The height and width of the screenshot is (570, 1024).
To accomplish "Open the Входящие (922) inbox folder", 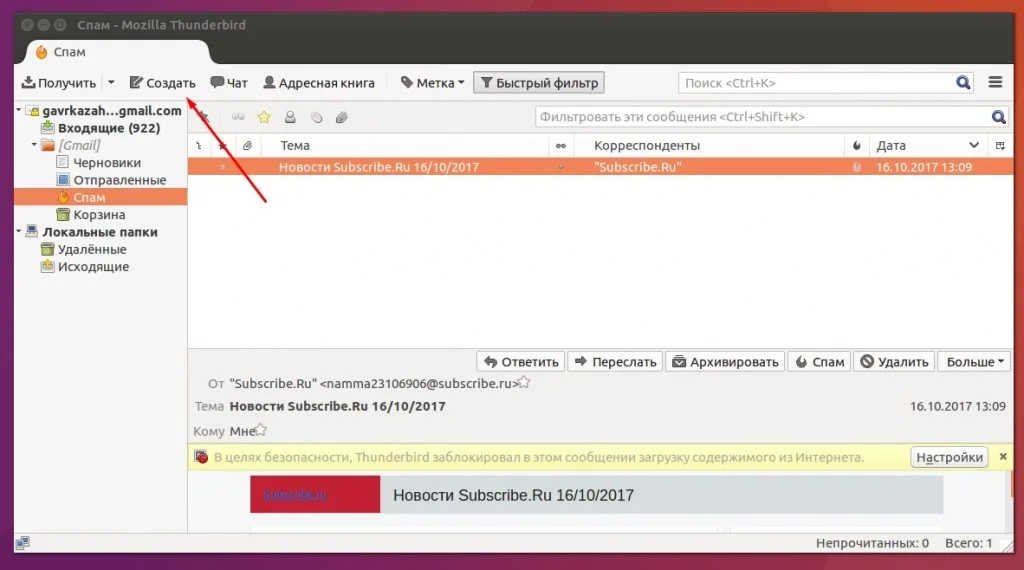I will [108, 128].
